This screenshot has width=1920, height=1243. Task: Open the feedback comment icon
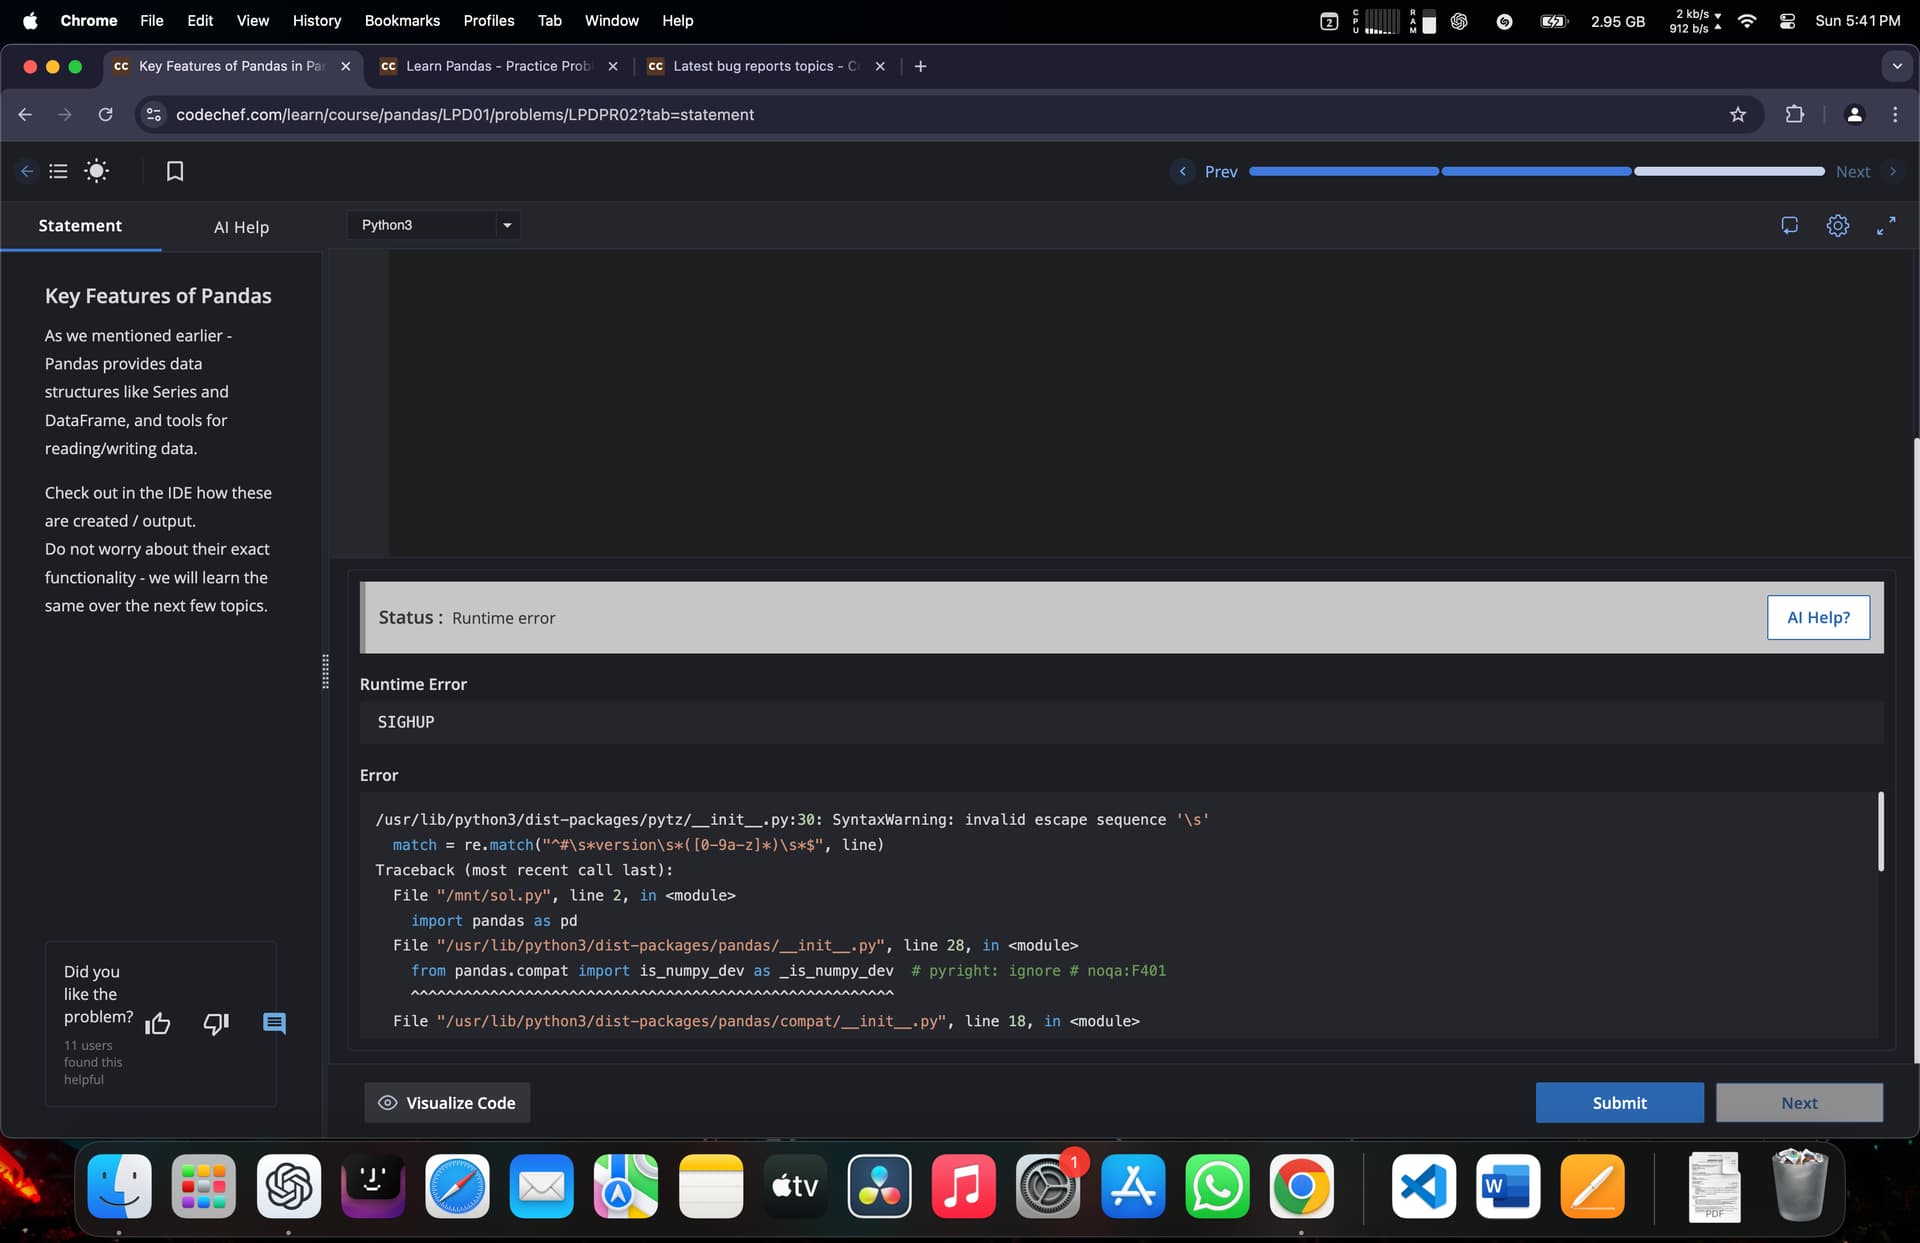click(x=274, y=1023)
